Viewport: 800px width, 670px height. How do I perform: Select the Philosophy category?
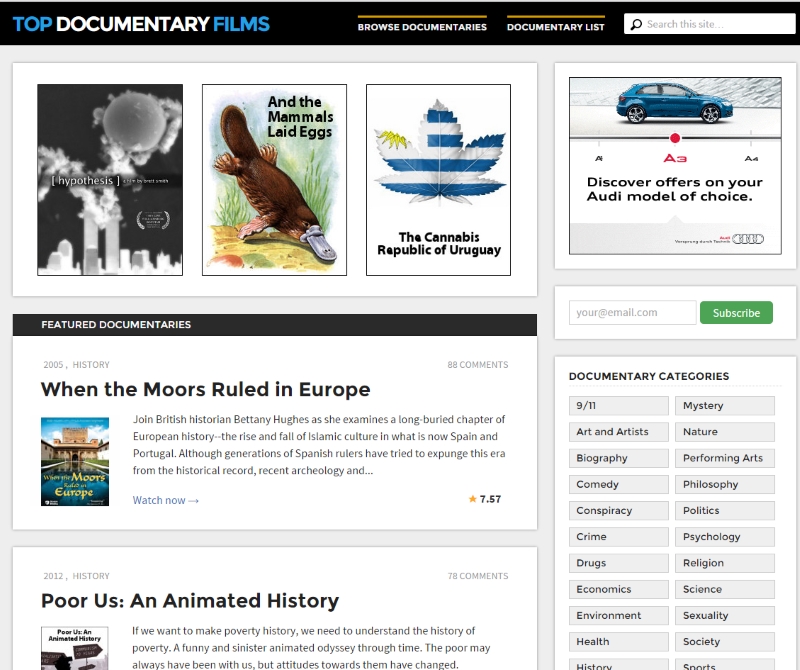click(724, 484)
